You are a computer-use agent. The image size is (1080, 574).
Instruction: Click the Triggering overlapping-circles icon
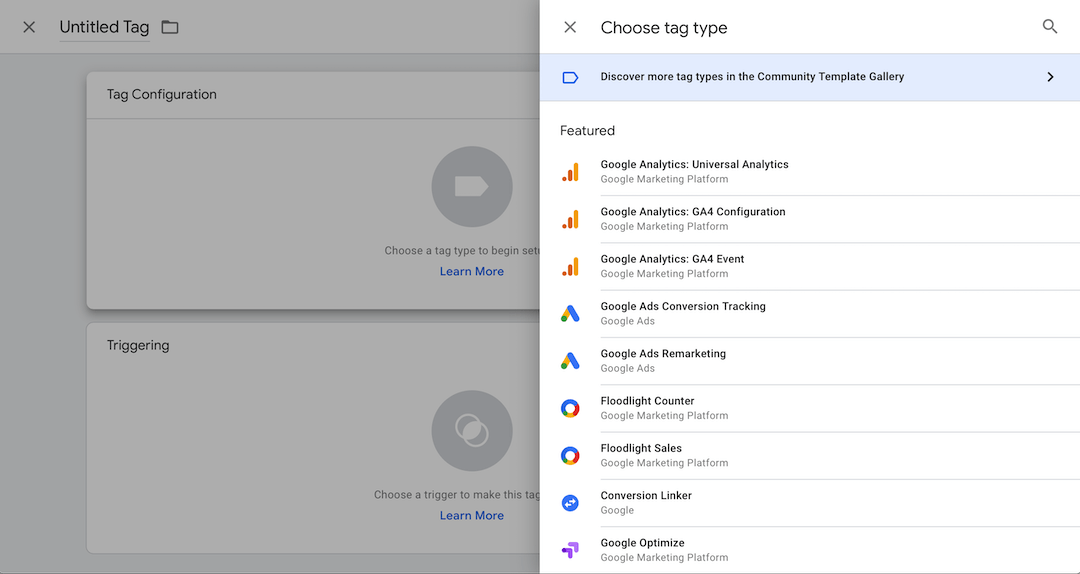point(472,431)
